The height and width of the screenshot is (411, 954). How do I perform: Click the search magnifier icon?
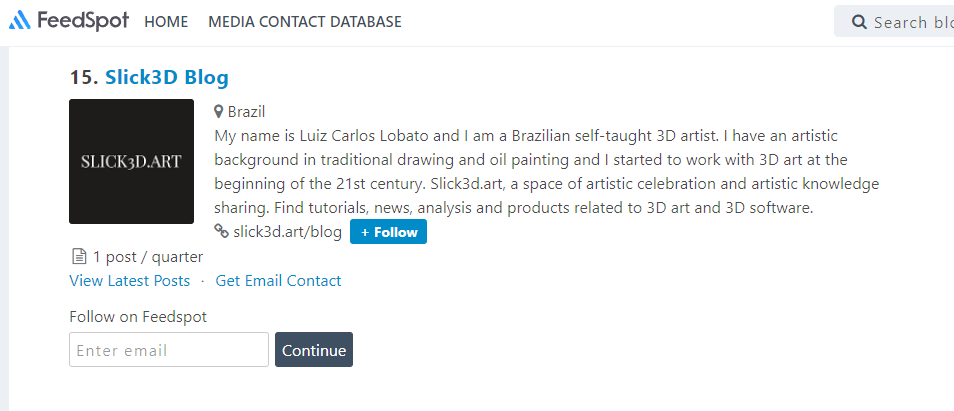click(858, 22)
